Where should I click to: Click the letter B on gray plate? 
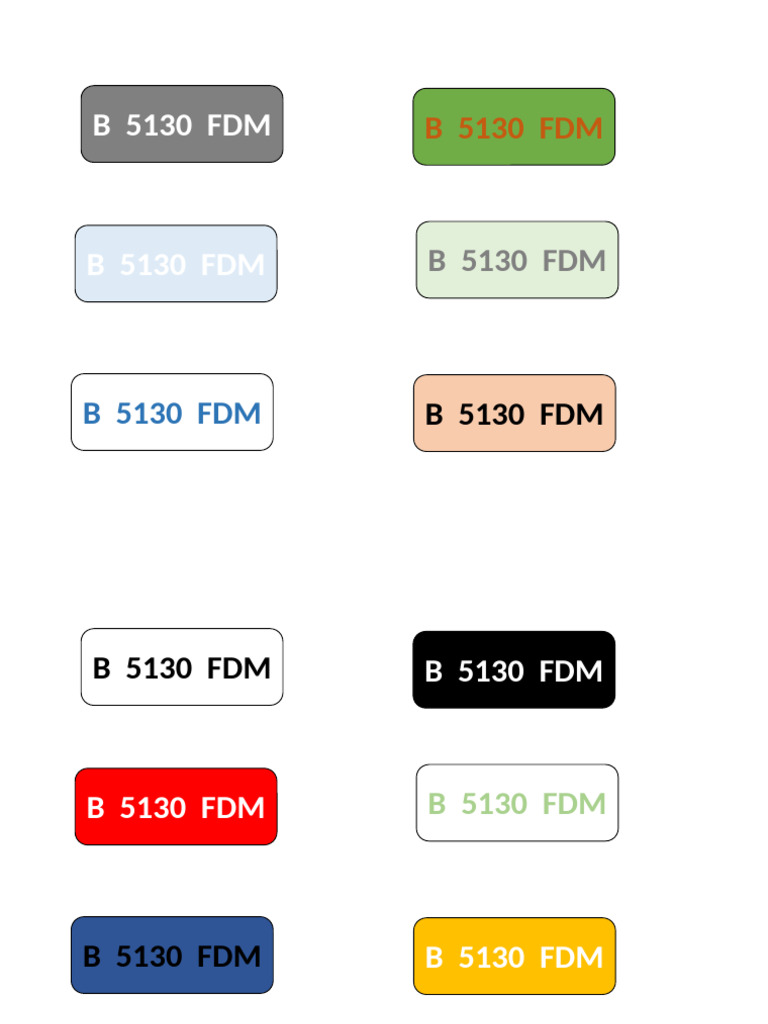point(101,125)
